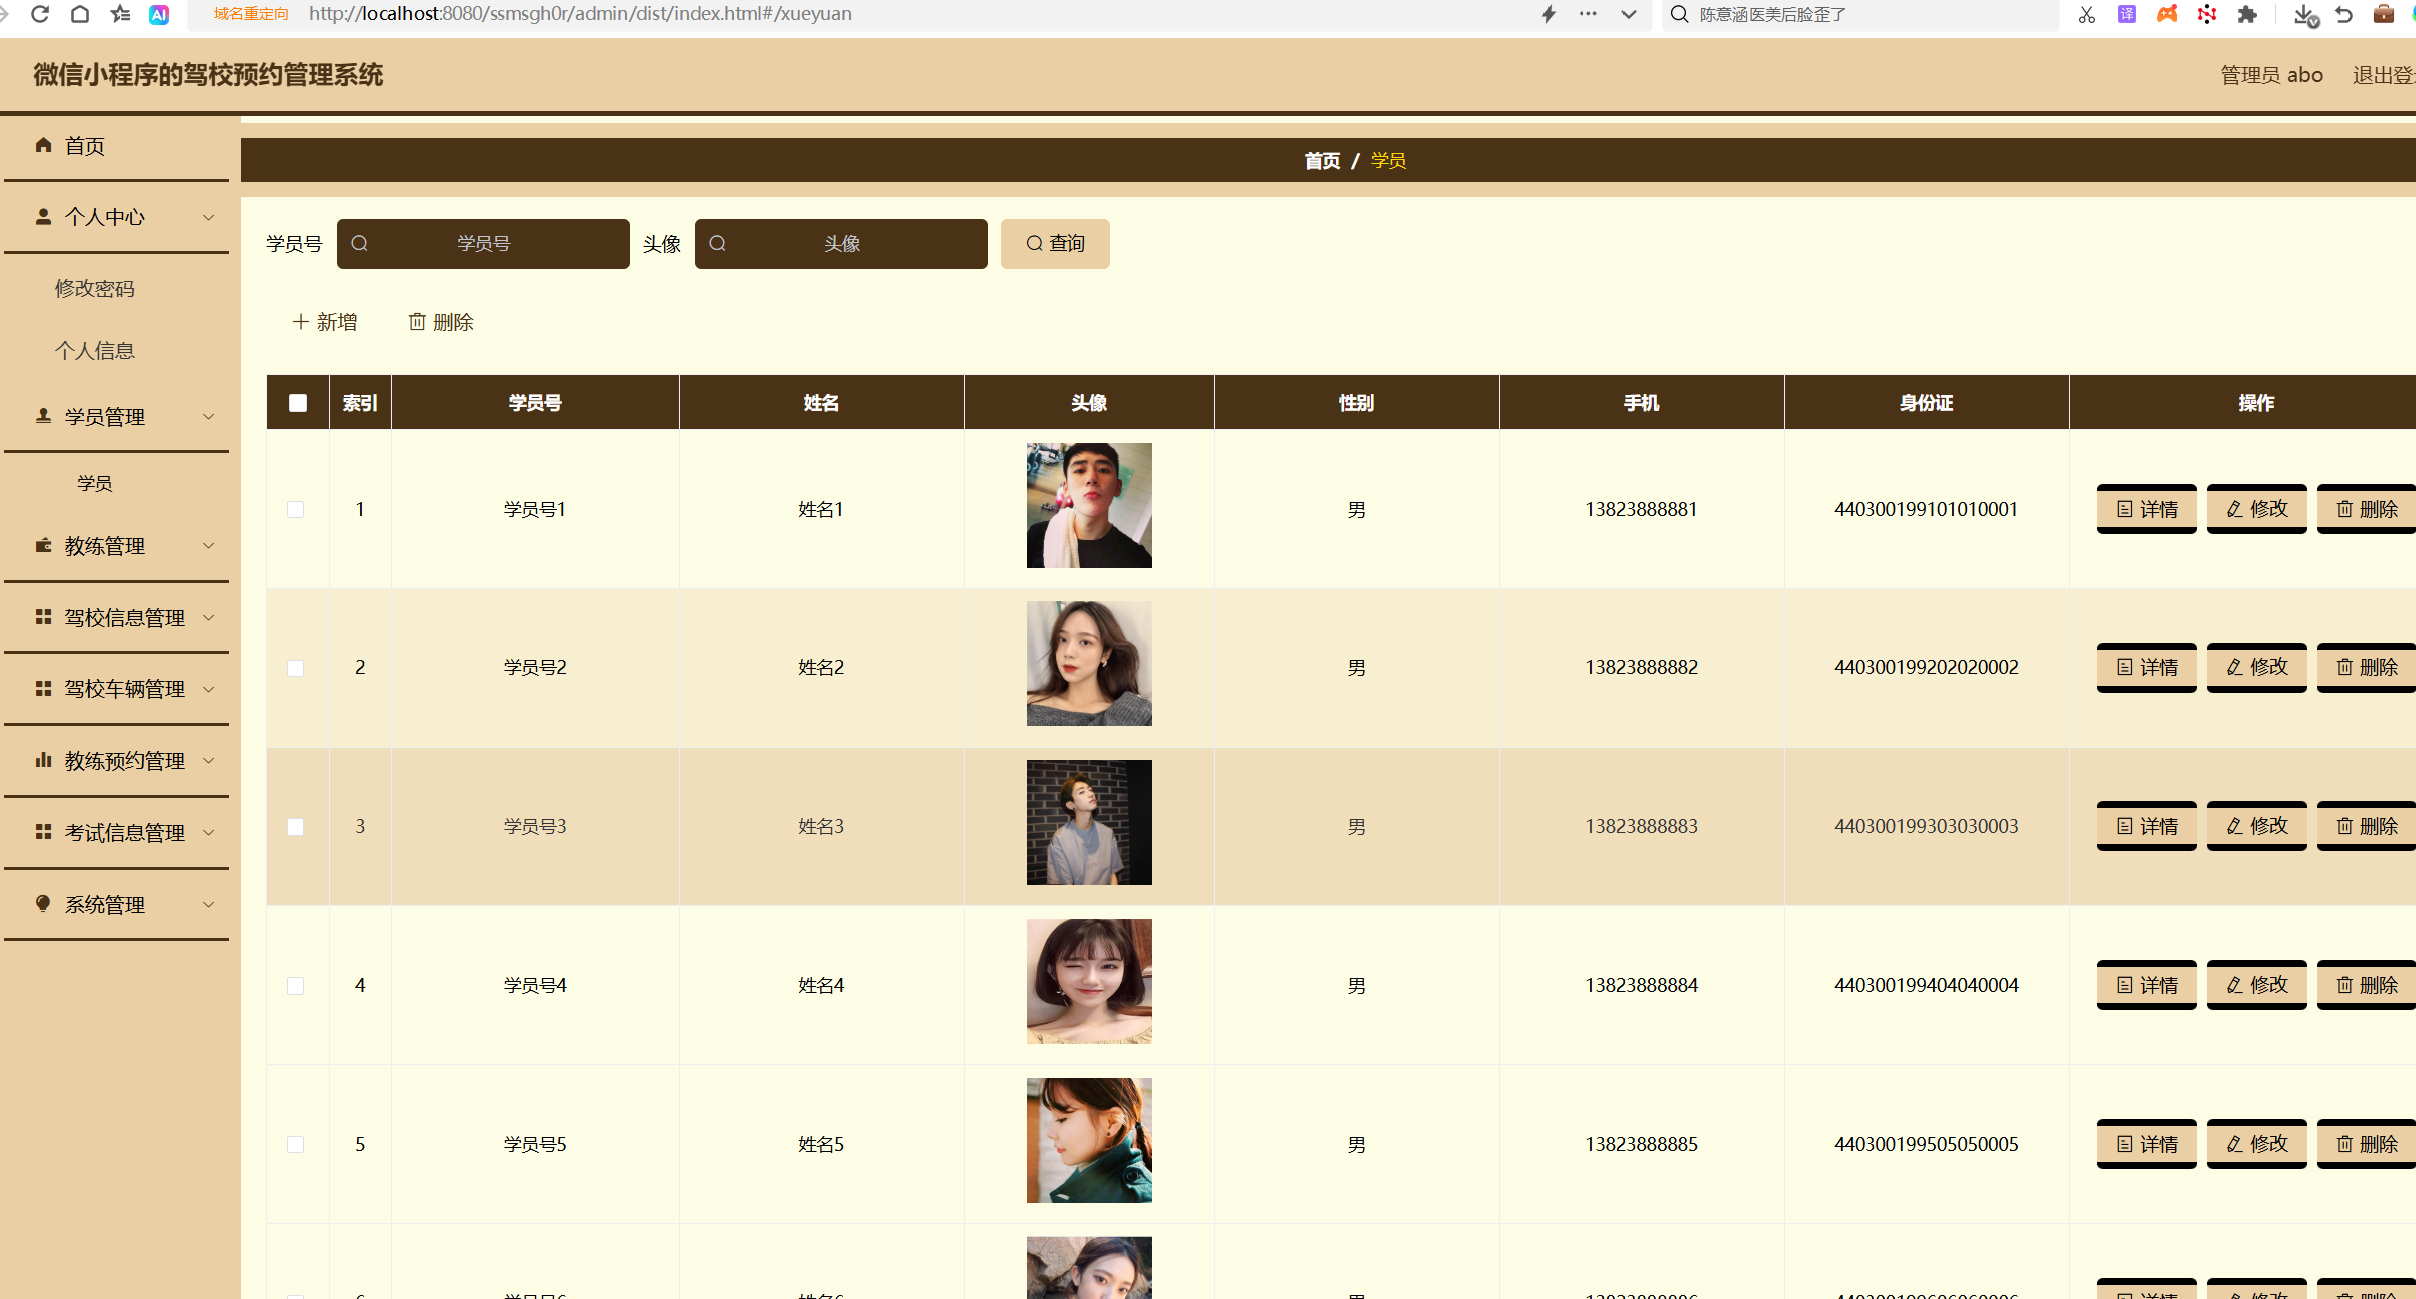Click 修改 for row 学员号2
Screen dimensions: 2416x1299
[2256, 667]
